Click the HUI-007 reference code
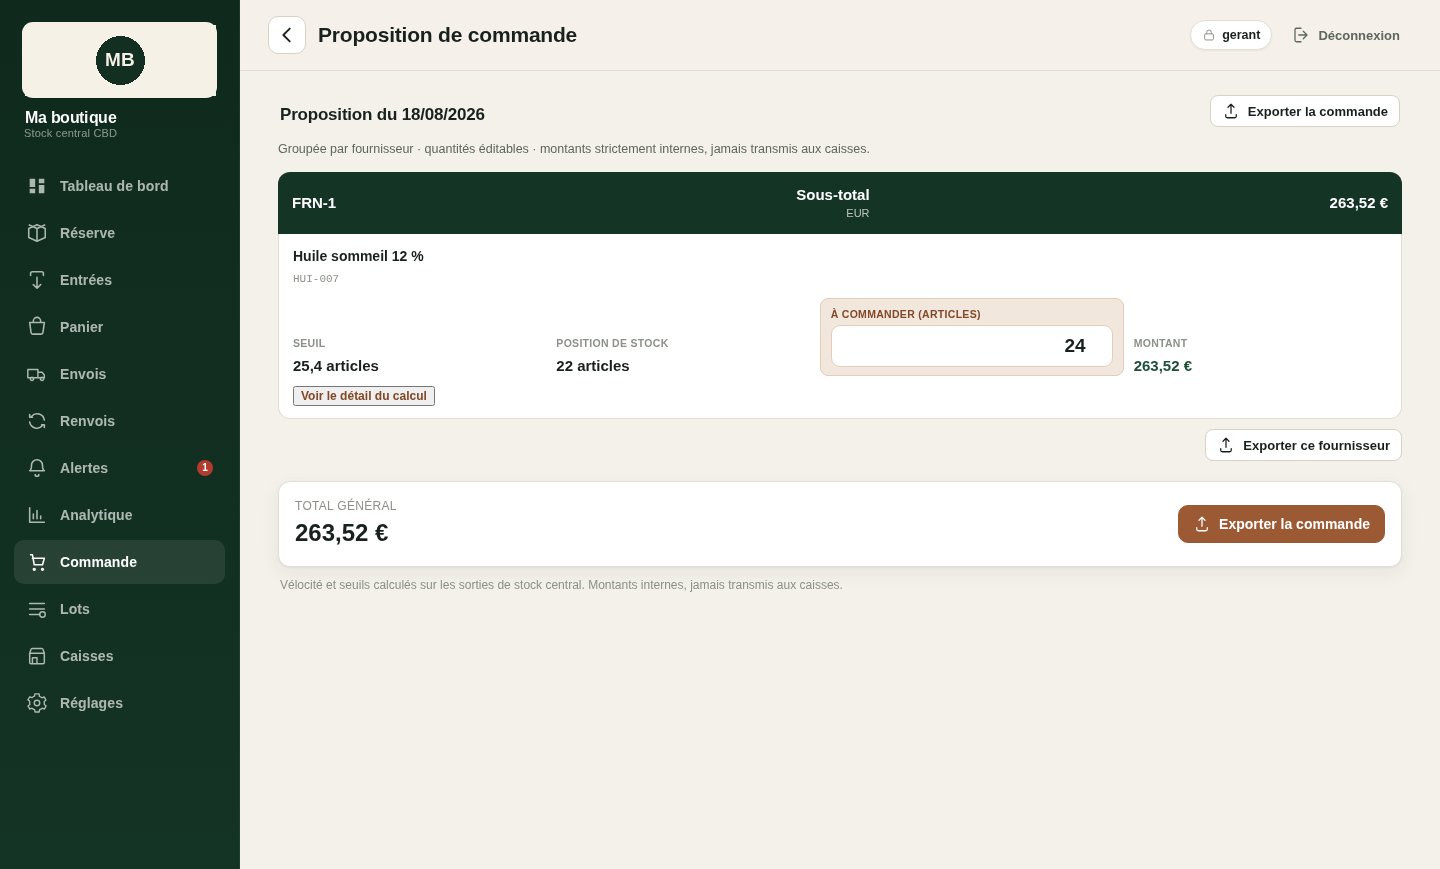 (316, 279)
